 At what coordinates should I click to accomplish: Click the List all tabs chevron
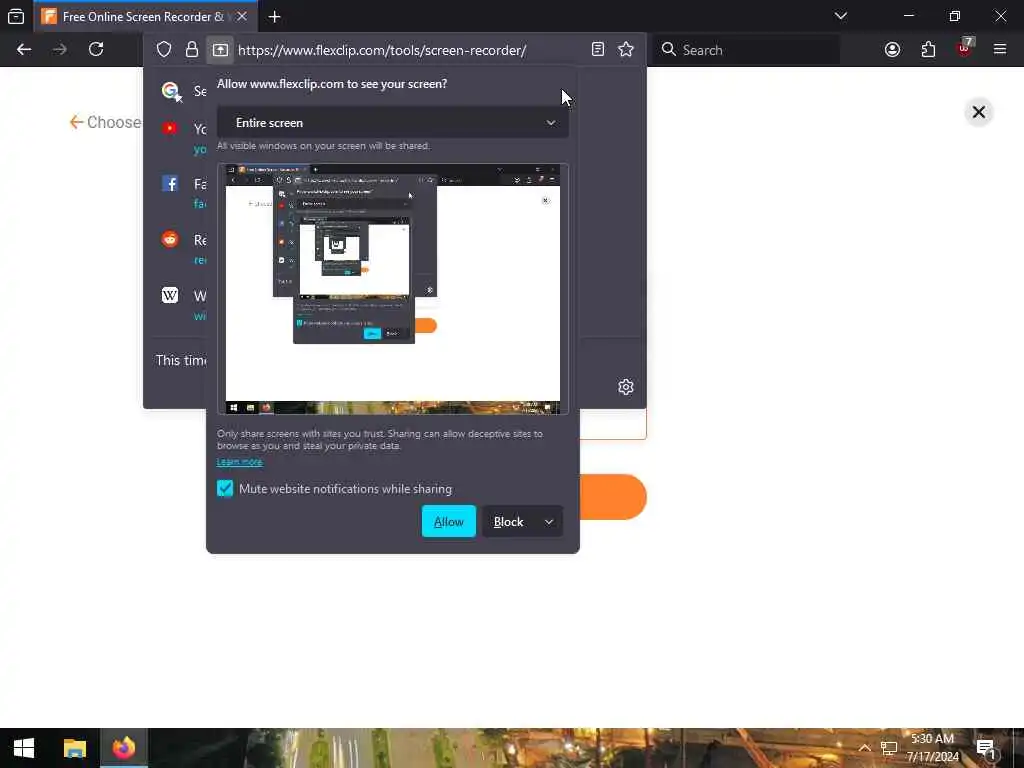tap(840, 16)
